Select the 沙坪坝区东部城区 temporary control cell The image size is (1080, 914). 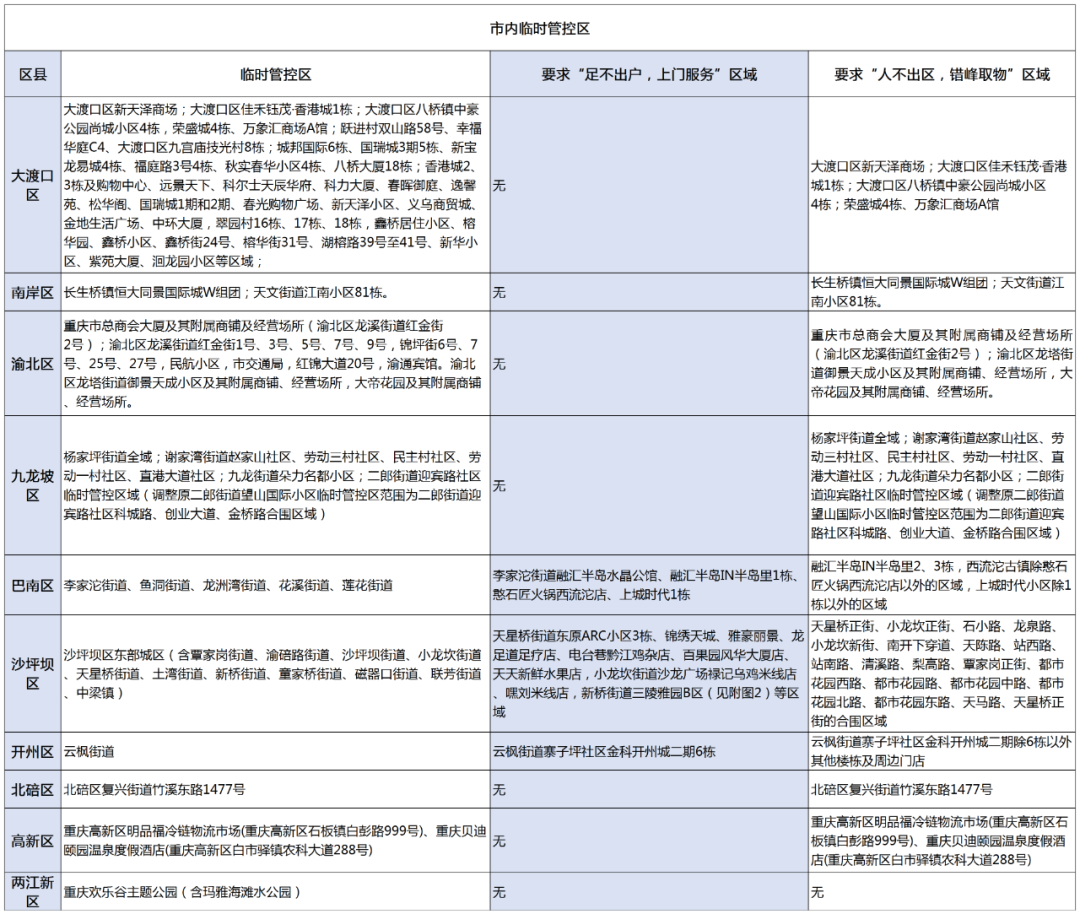275,673
